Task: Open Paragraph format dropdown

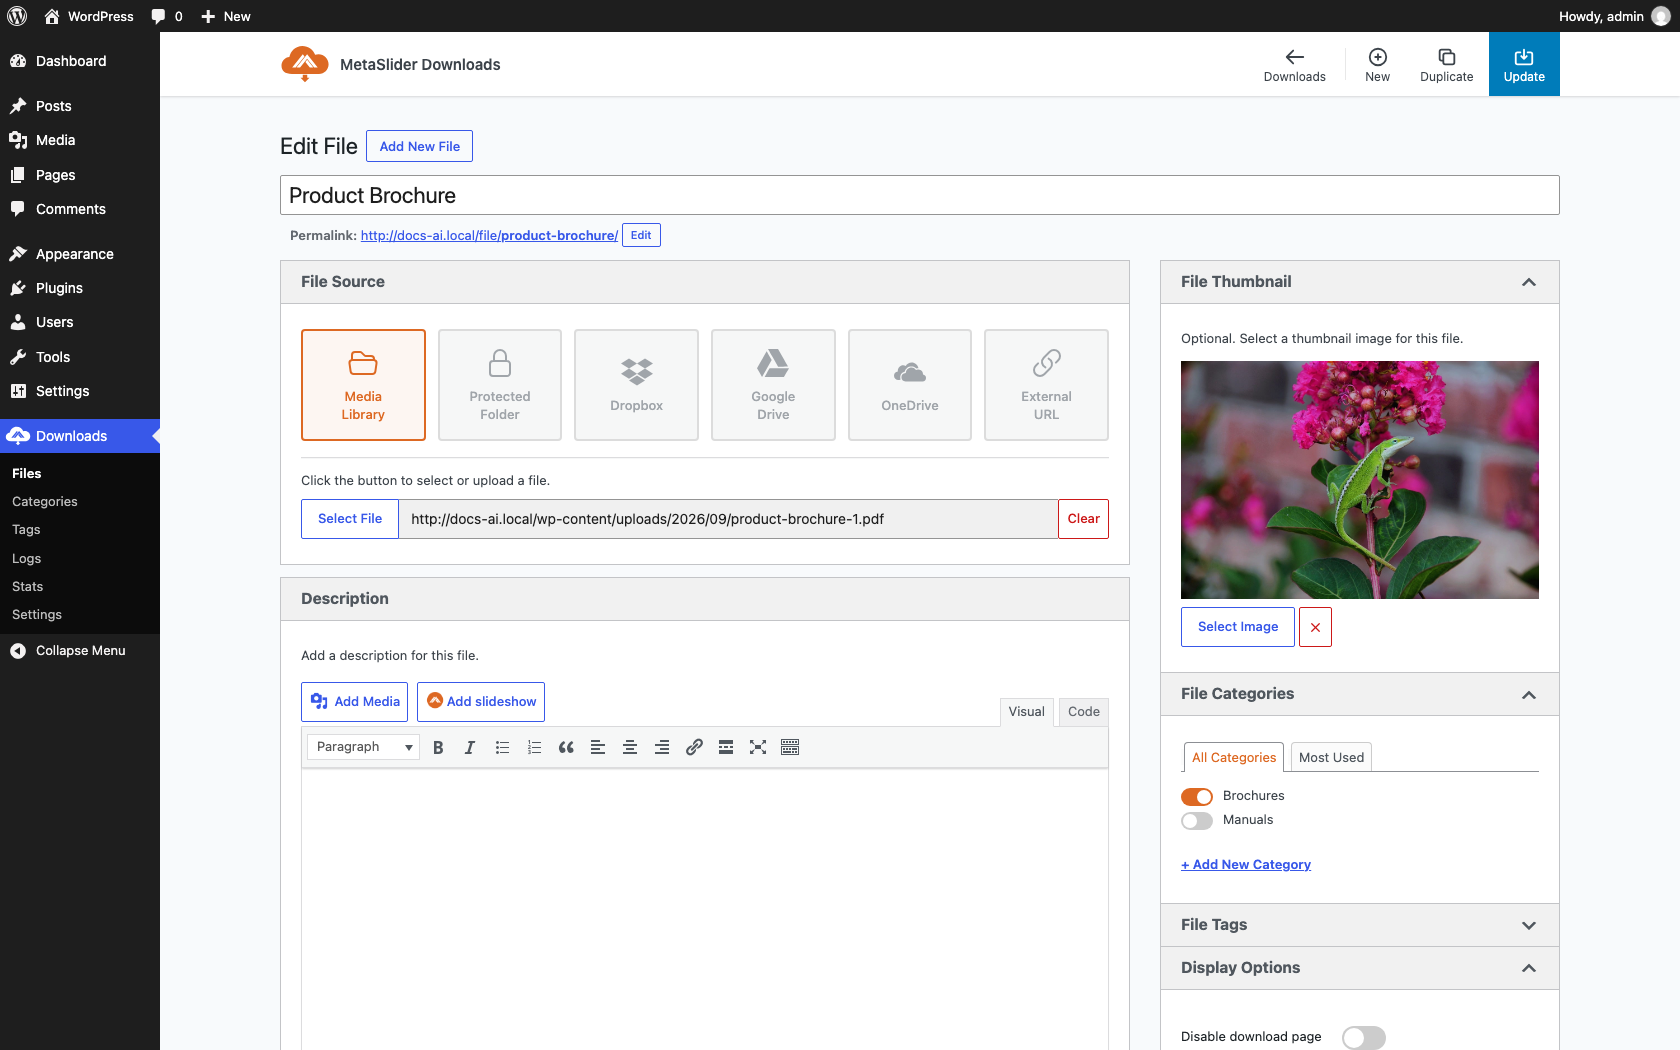Action: pos(363,747)
